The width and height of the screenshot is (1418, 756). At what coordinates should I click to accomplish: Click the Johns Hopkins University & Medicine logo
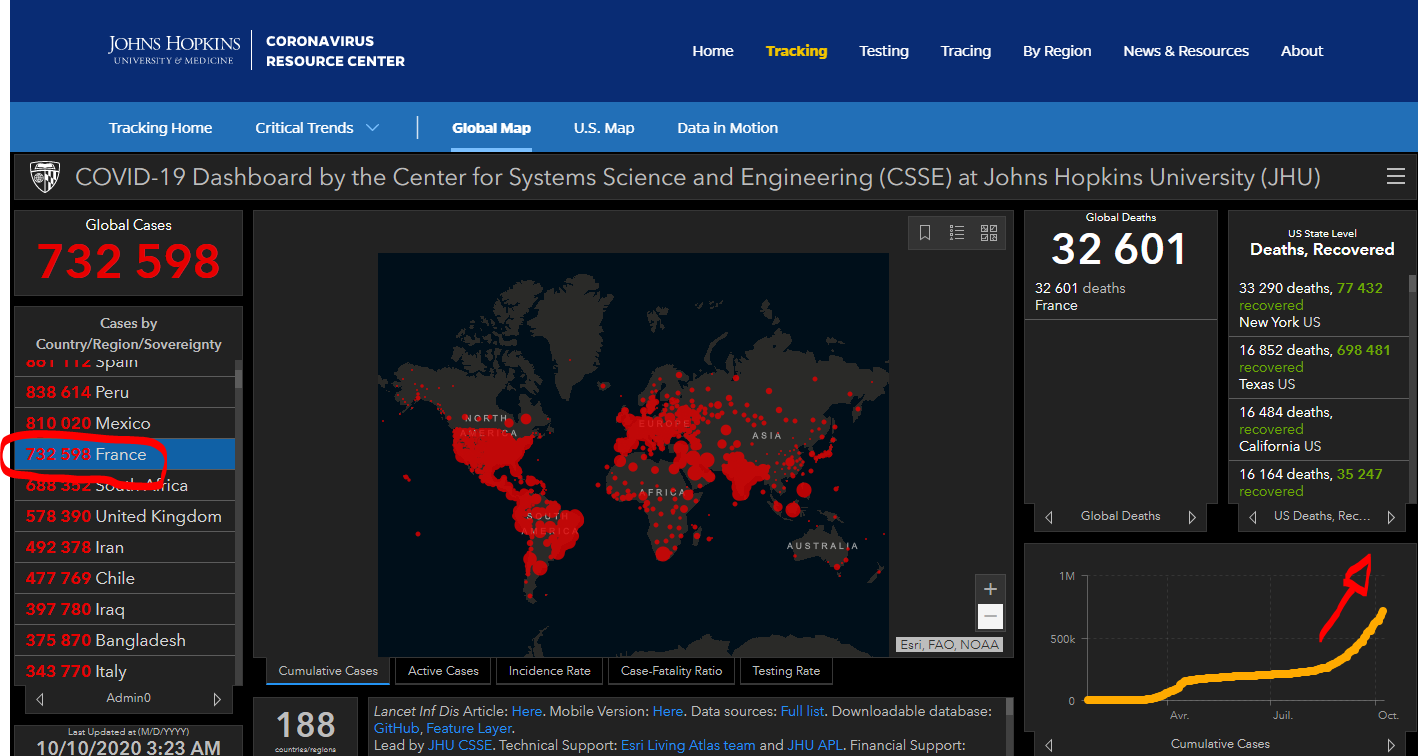point(174,50)
